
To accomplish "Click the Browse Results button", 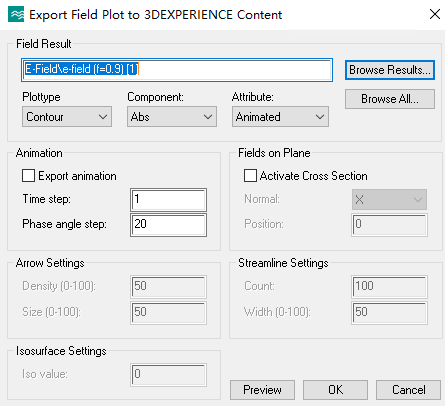I will pyautogui.click(x=390, y=70).
